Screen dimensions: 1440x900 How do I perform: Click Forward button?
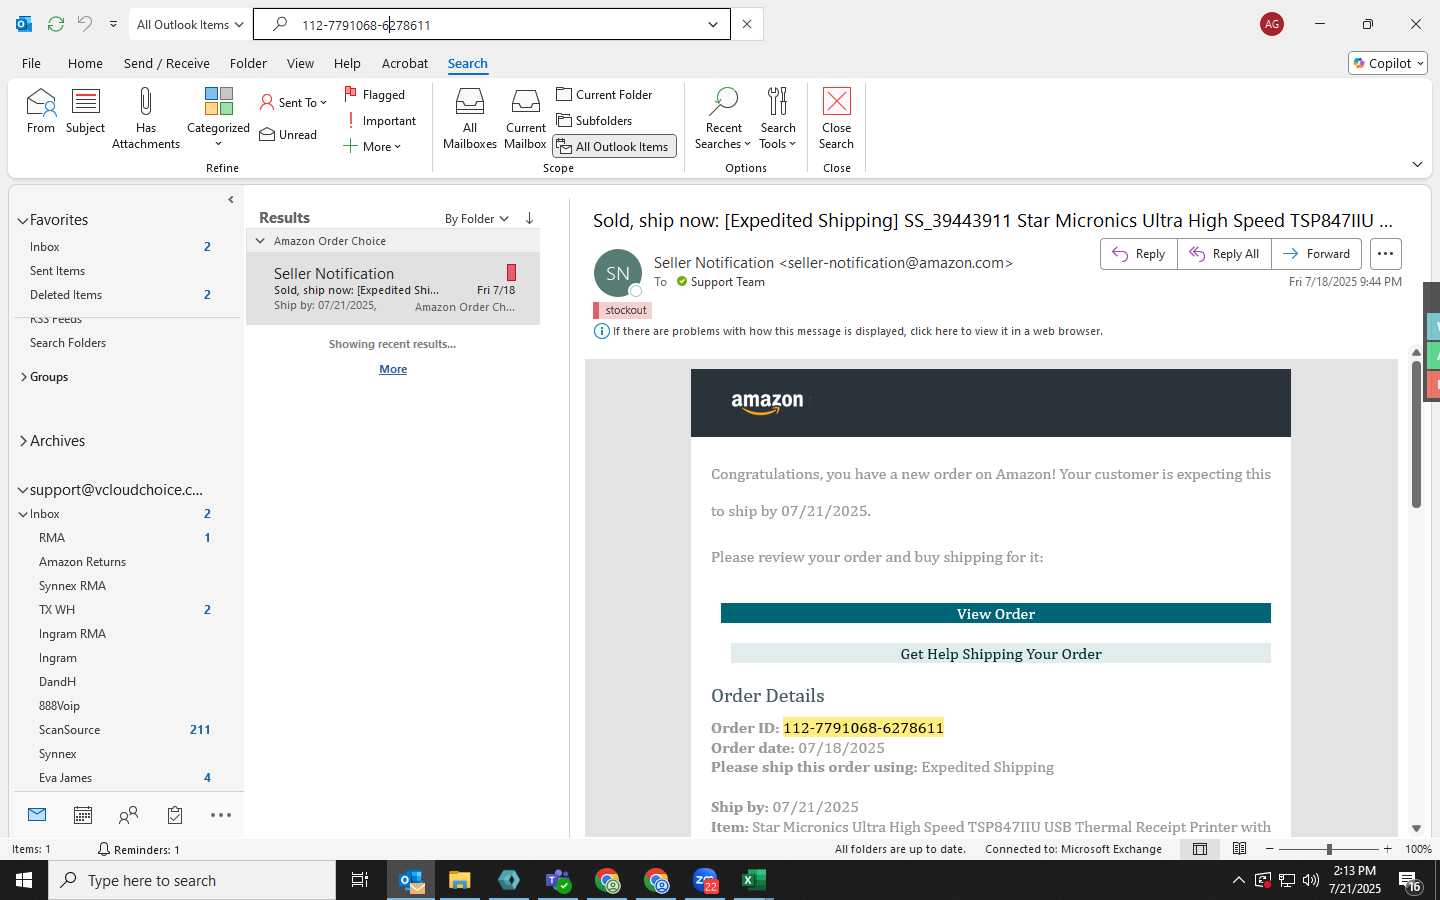[x=1316, y=254]
